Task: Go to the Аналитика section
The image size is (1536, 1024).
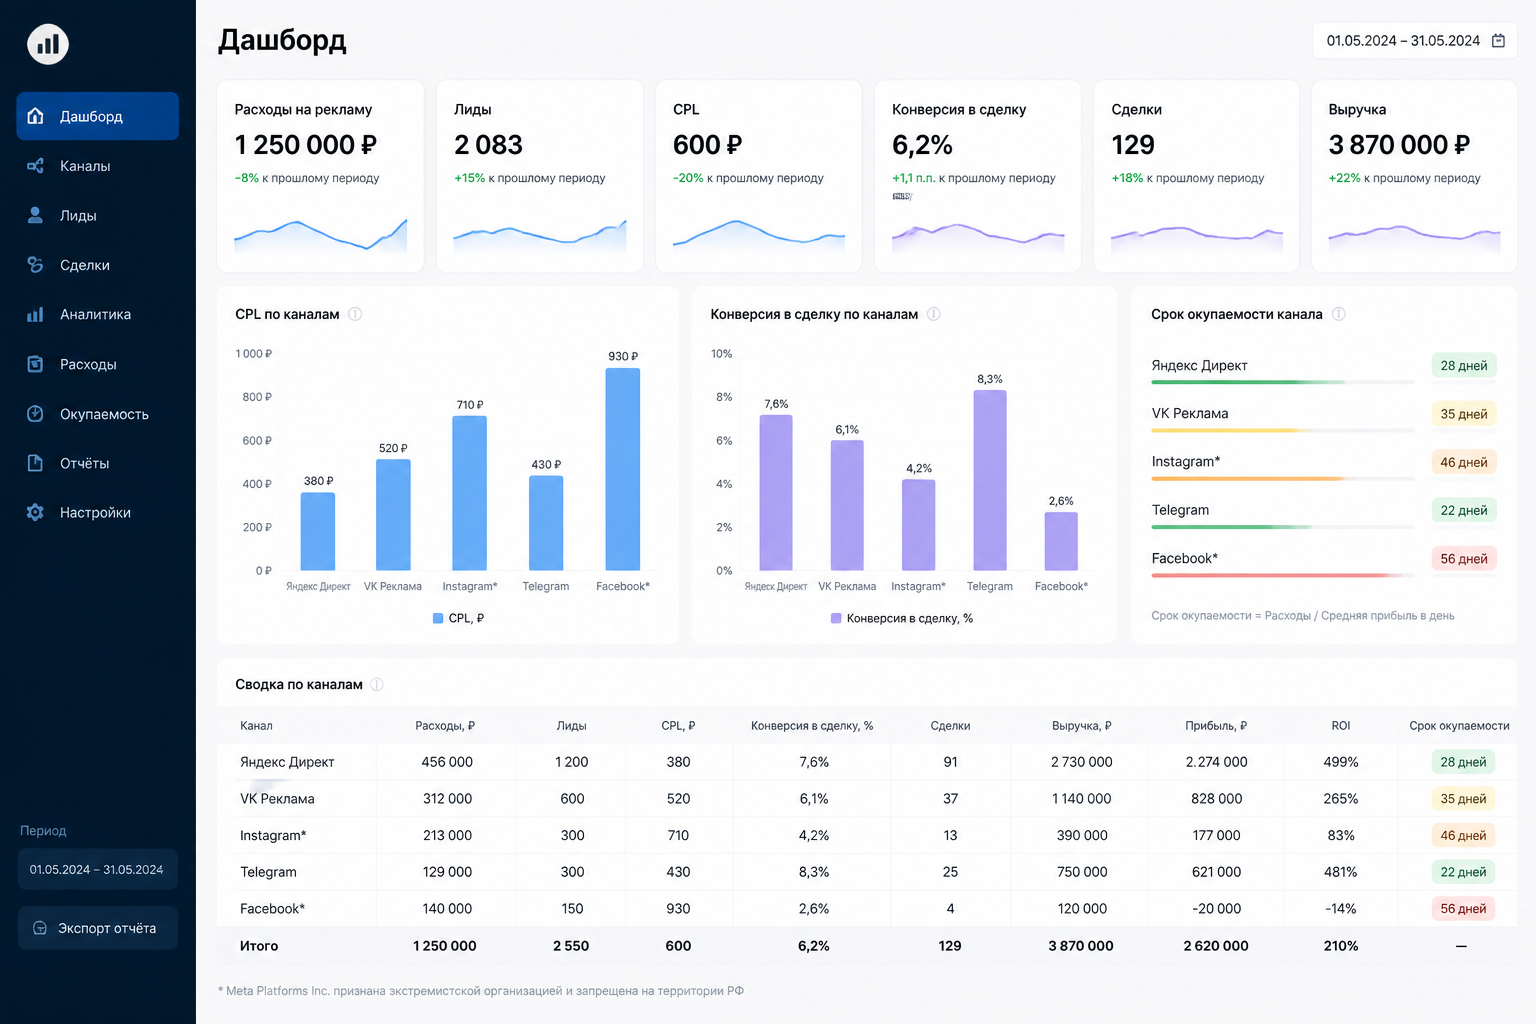Action: pos(98,314)
